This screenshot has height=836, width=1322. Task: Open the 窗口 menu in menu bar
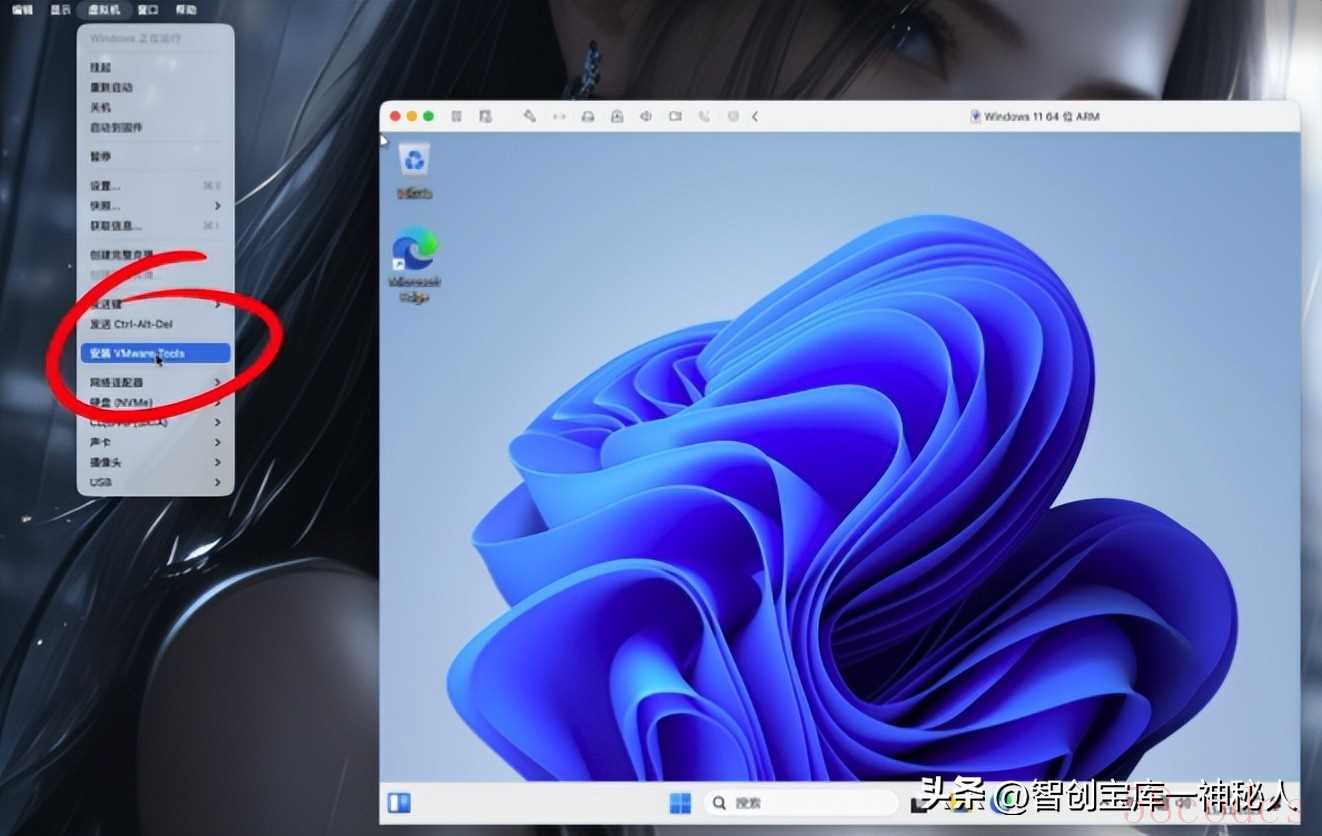tap(148, 10)
